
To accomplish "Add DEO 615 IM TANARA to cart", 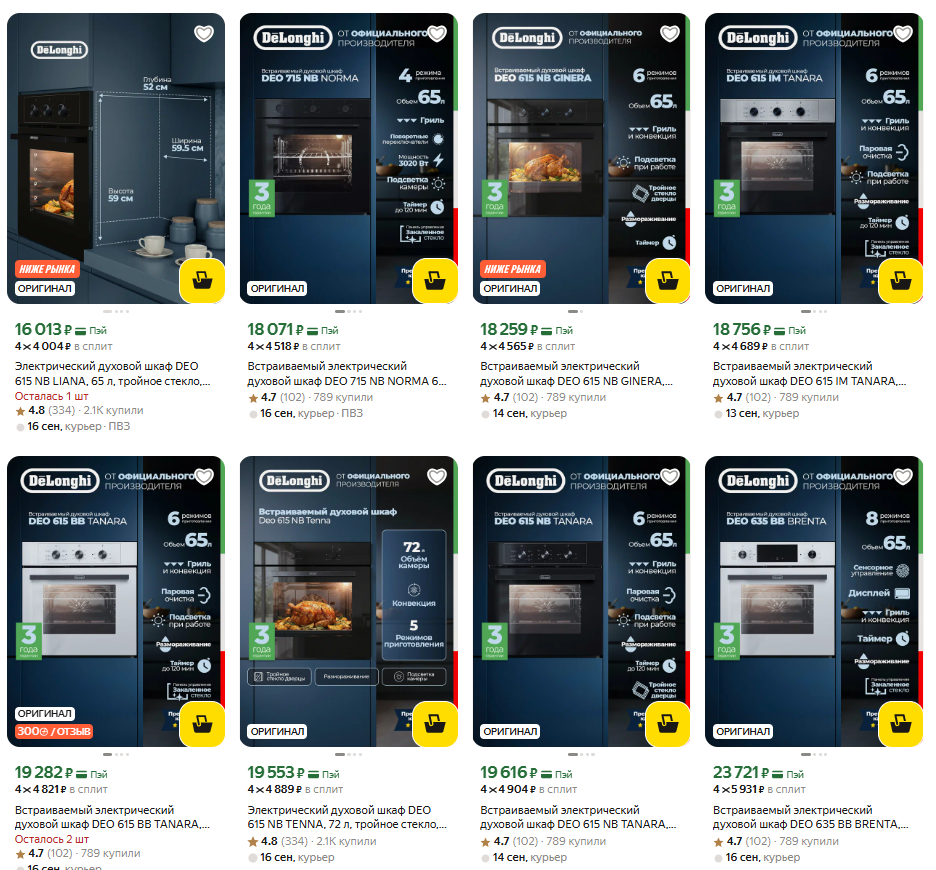I will 901,281.
